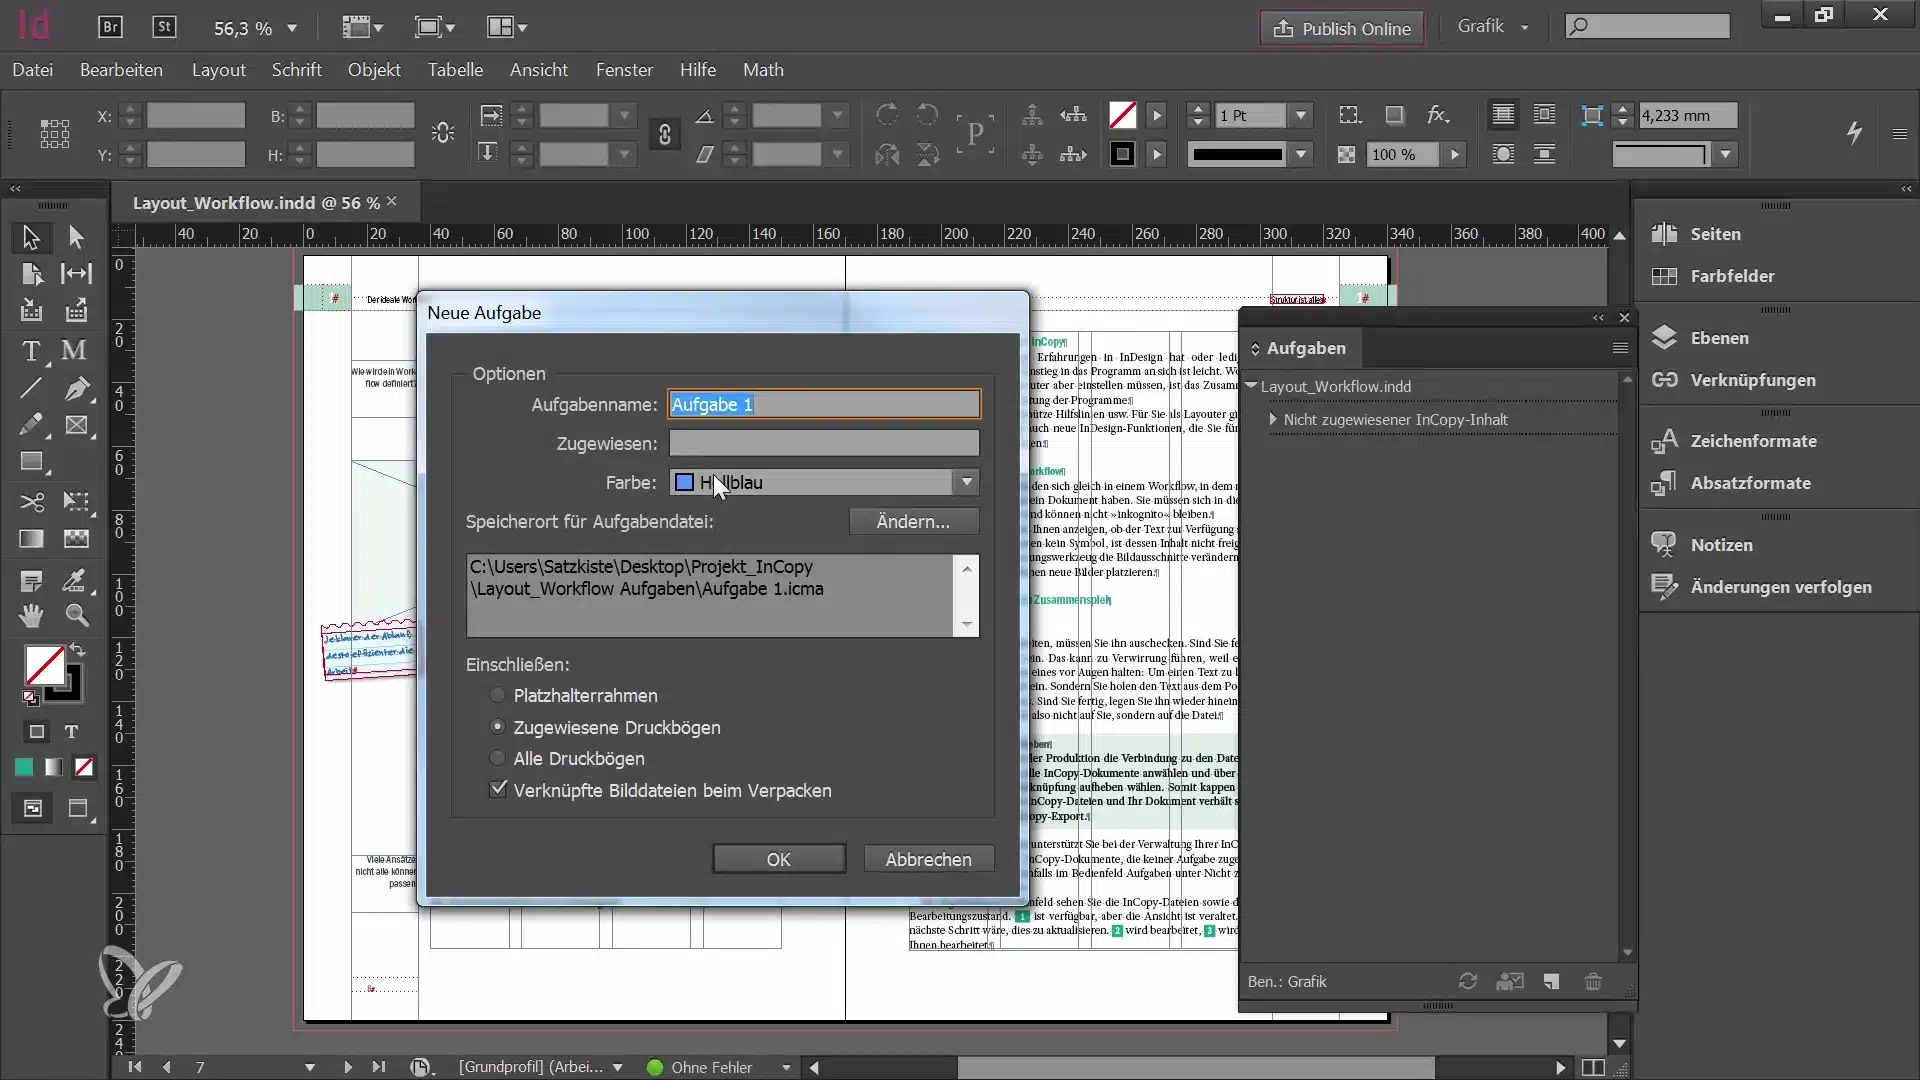Click the Aufgabenname input field
1920x1080 pixels.
[x=824, y=404]
